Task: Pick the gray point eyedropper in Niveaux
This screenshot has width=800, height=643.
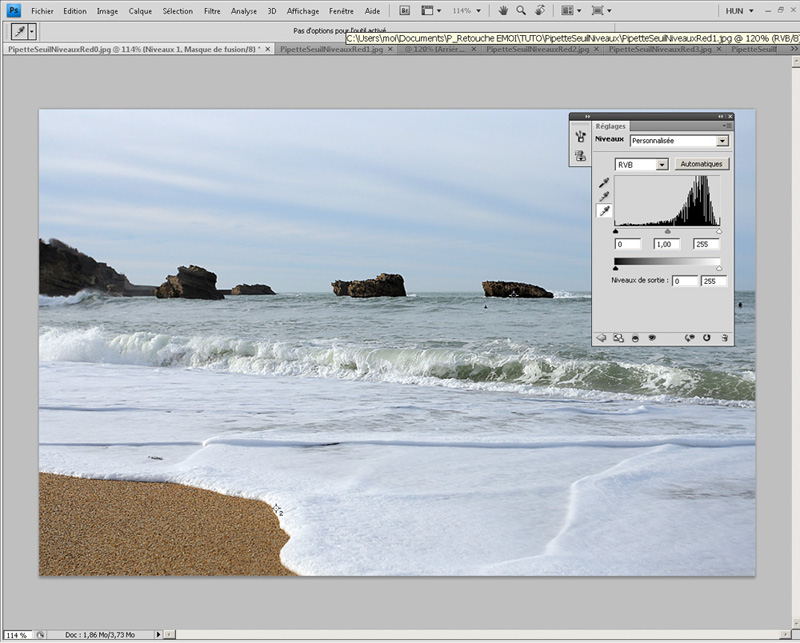Action: coord(604,196)
